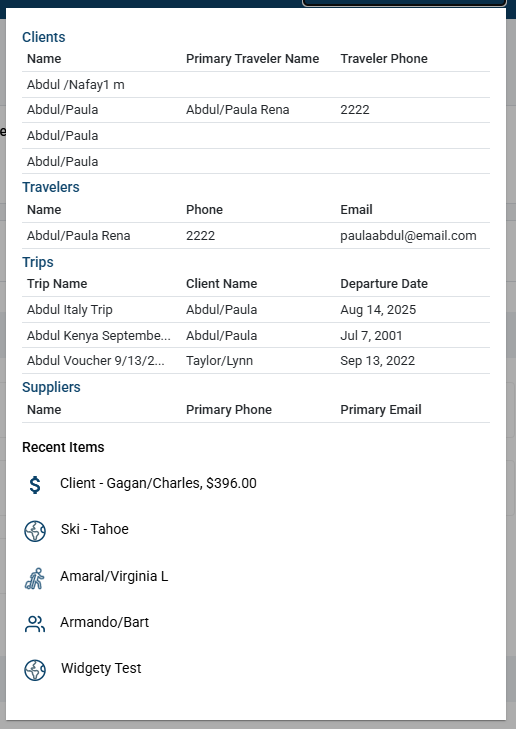Open recent item Client - Gagan/Charles, $396.00
Viewport: 516px width, 729px height.
(158, 484)
